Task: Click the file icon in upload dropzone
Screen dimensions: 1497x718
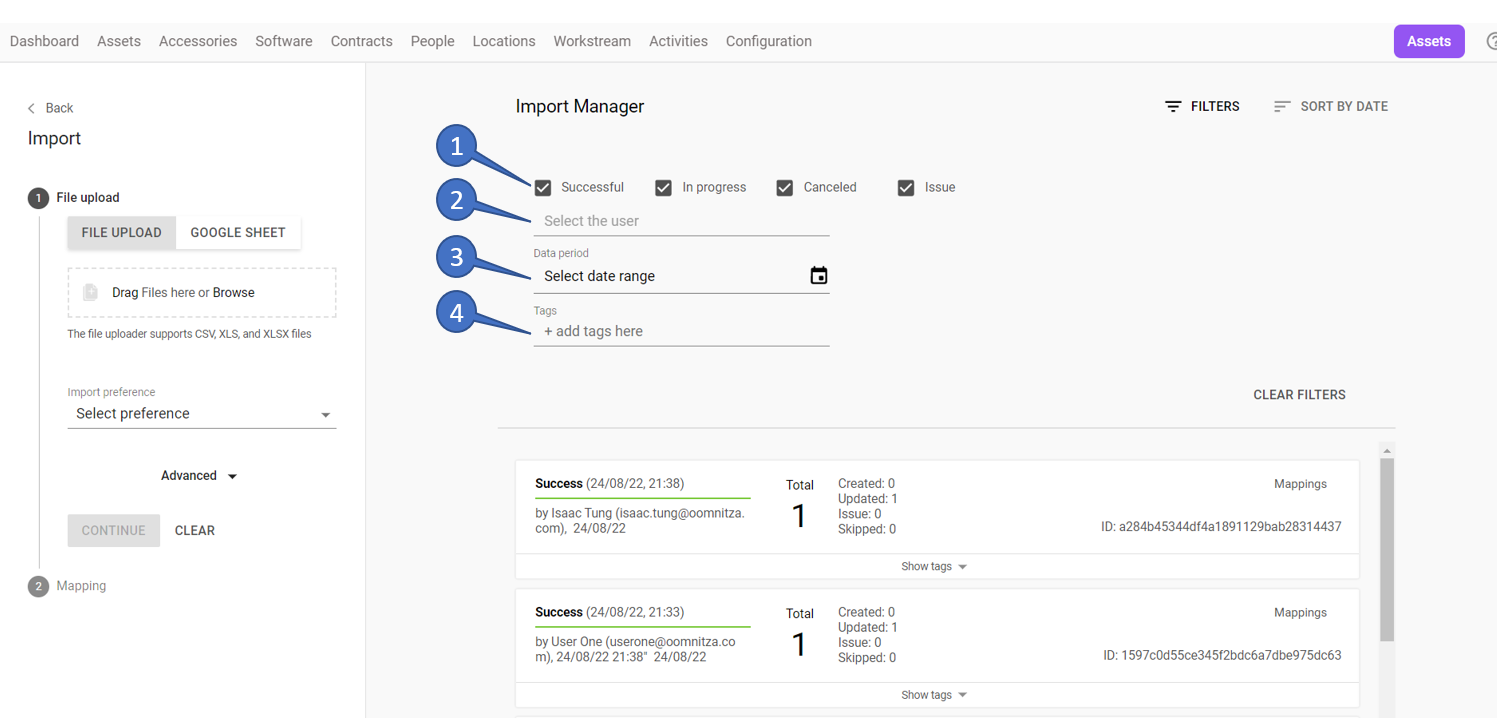Action: (90, 292)
